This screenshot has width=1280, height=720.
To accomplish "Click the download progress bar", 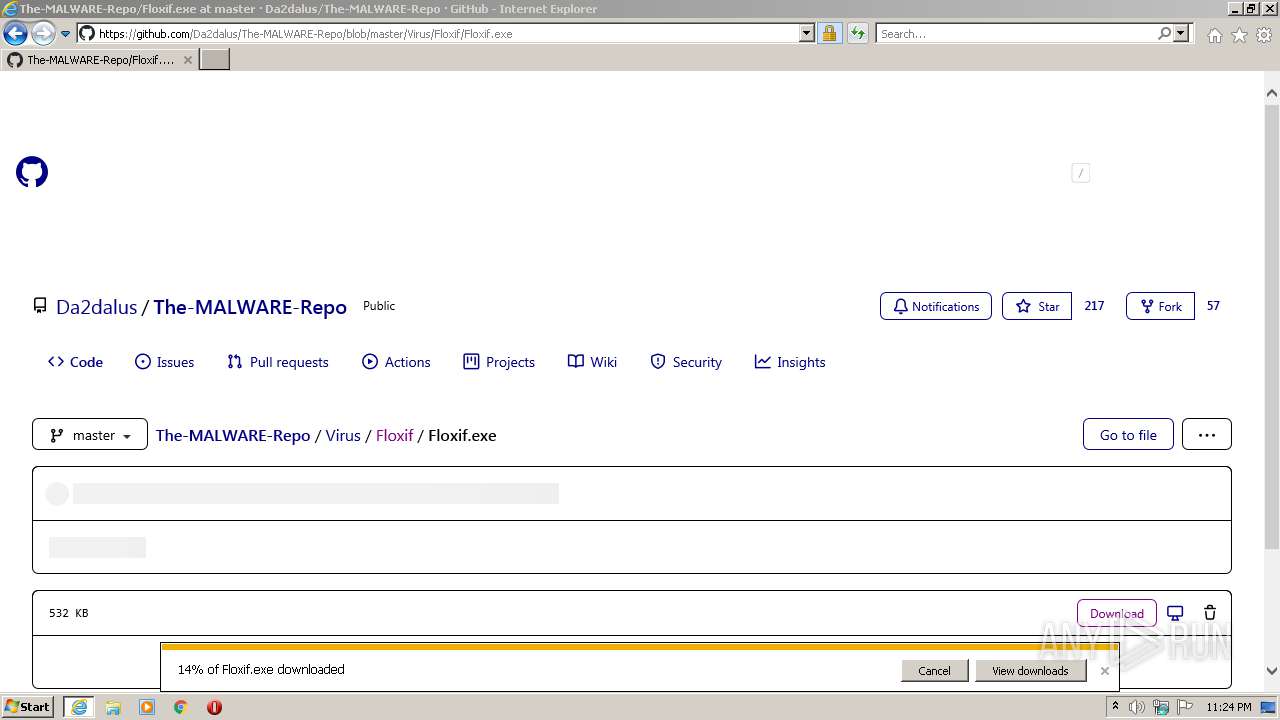I will click(x=639, y=647).
